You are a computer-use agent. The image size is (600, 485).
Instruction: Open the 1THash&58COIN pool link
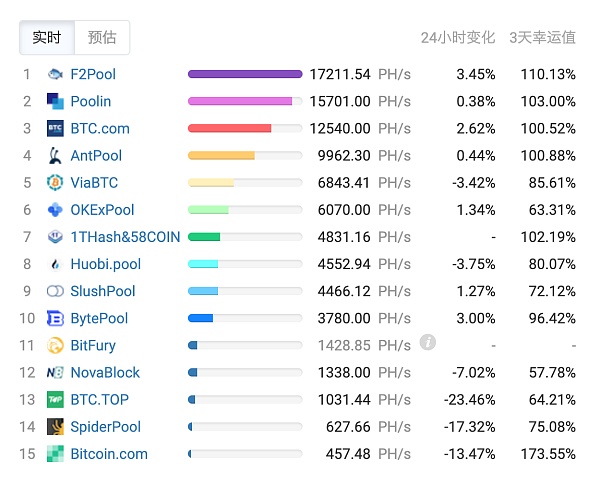[125, 237]
